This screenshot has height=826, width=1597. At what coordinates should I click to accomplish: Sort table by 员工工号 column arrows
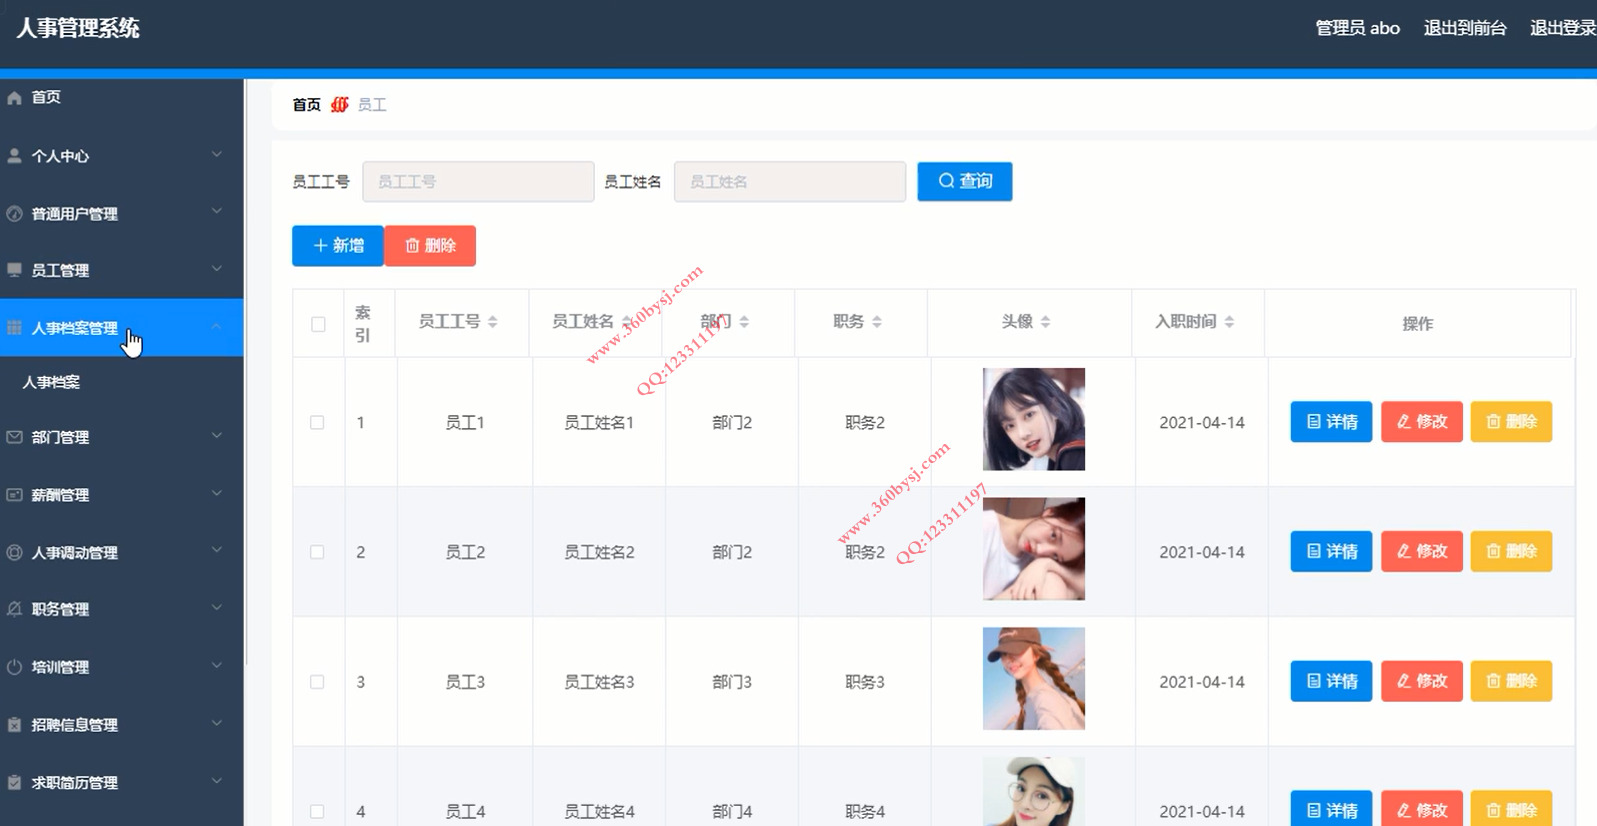click(x=493, y=322)
